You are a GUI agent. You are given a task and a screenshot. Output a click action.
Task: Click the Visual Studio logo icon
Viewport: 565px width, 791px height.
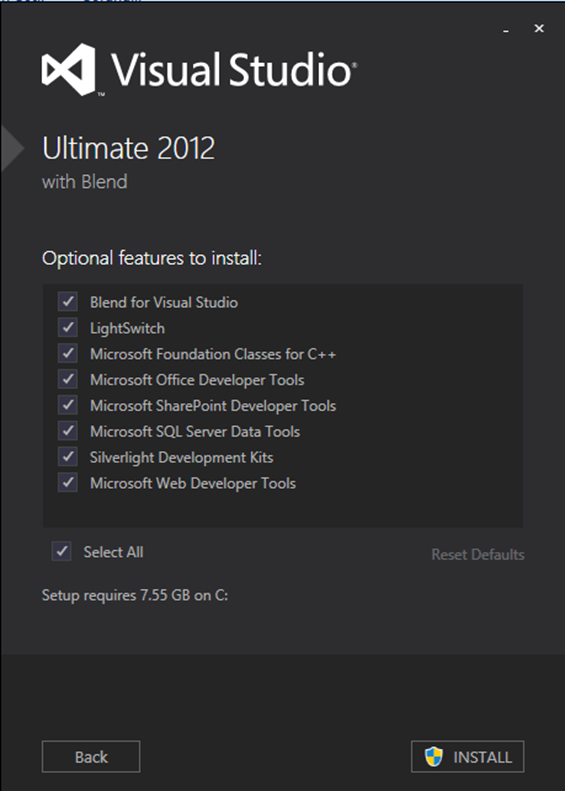[x=69, y=70]
